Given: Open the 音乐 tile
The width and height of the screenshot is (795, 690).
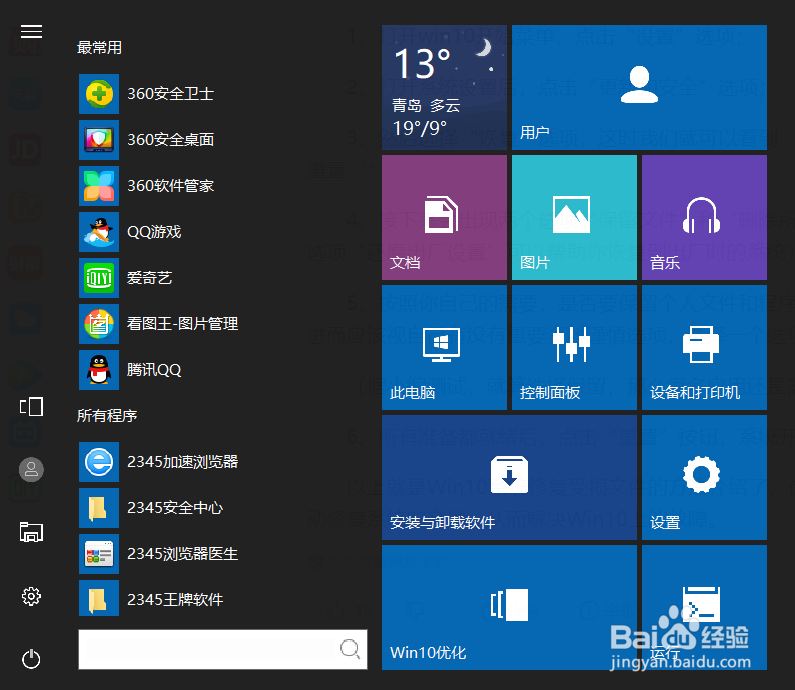Looking at the screenshot, I should [704, 217].
